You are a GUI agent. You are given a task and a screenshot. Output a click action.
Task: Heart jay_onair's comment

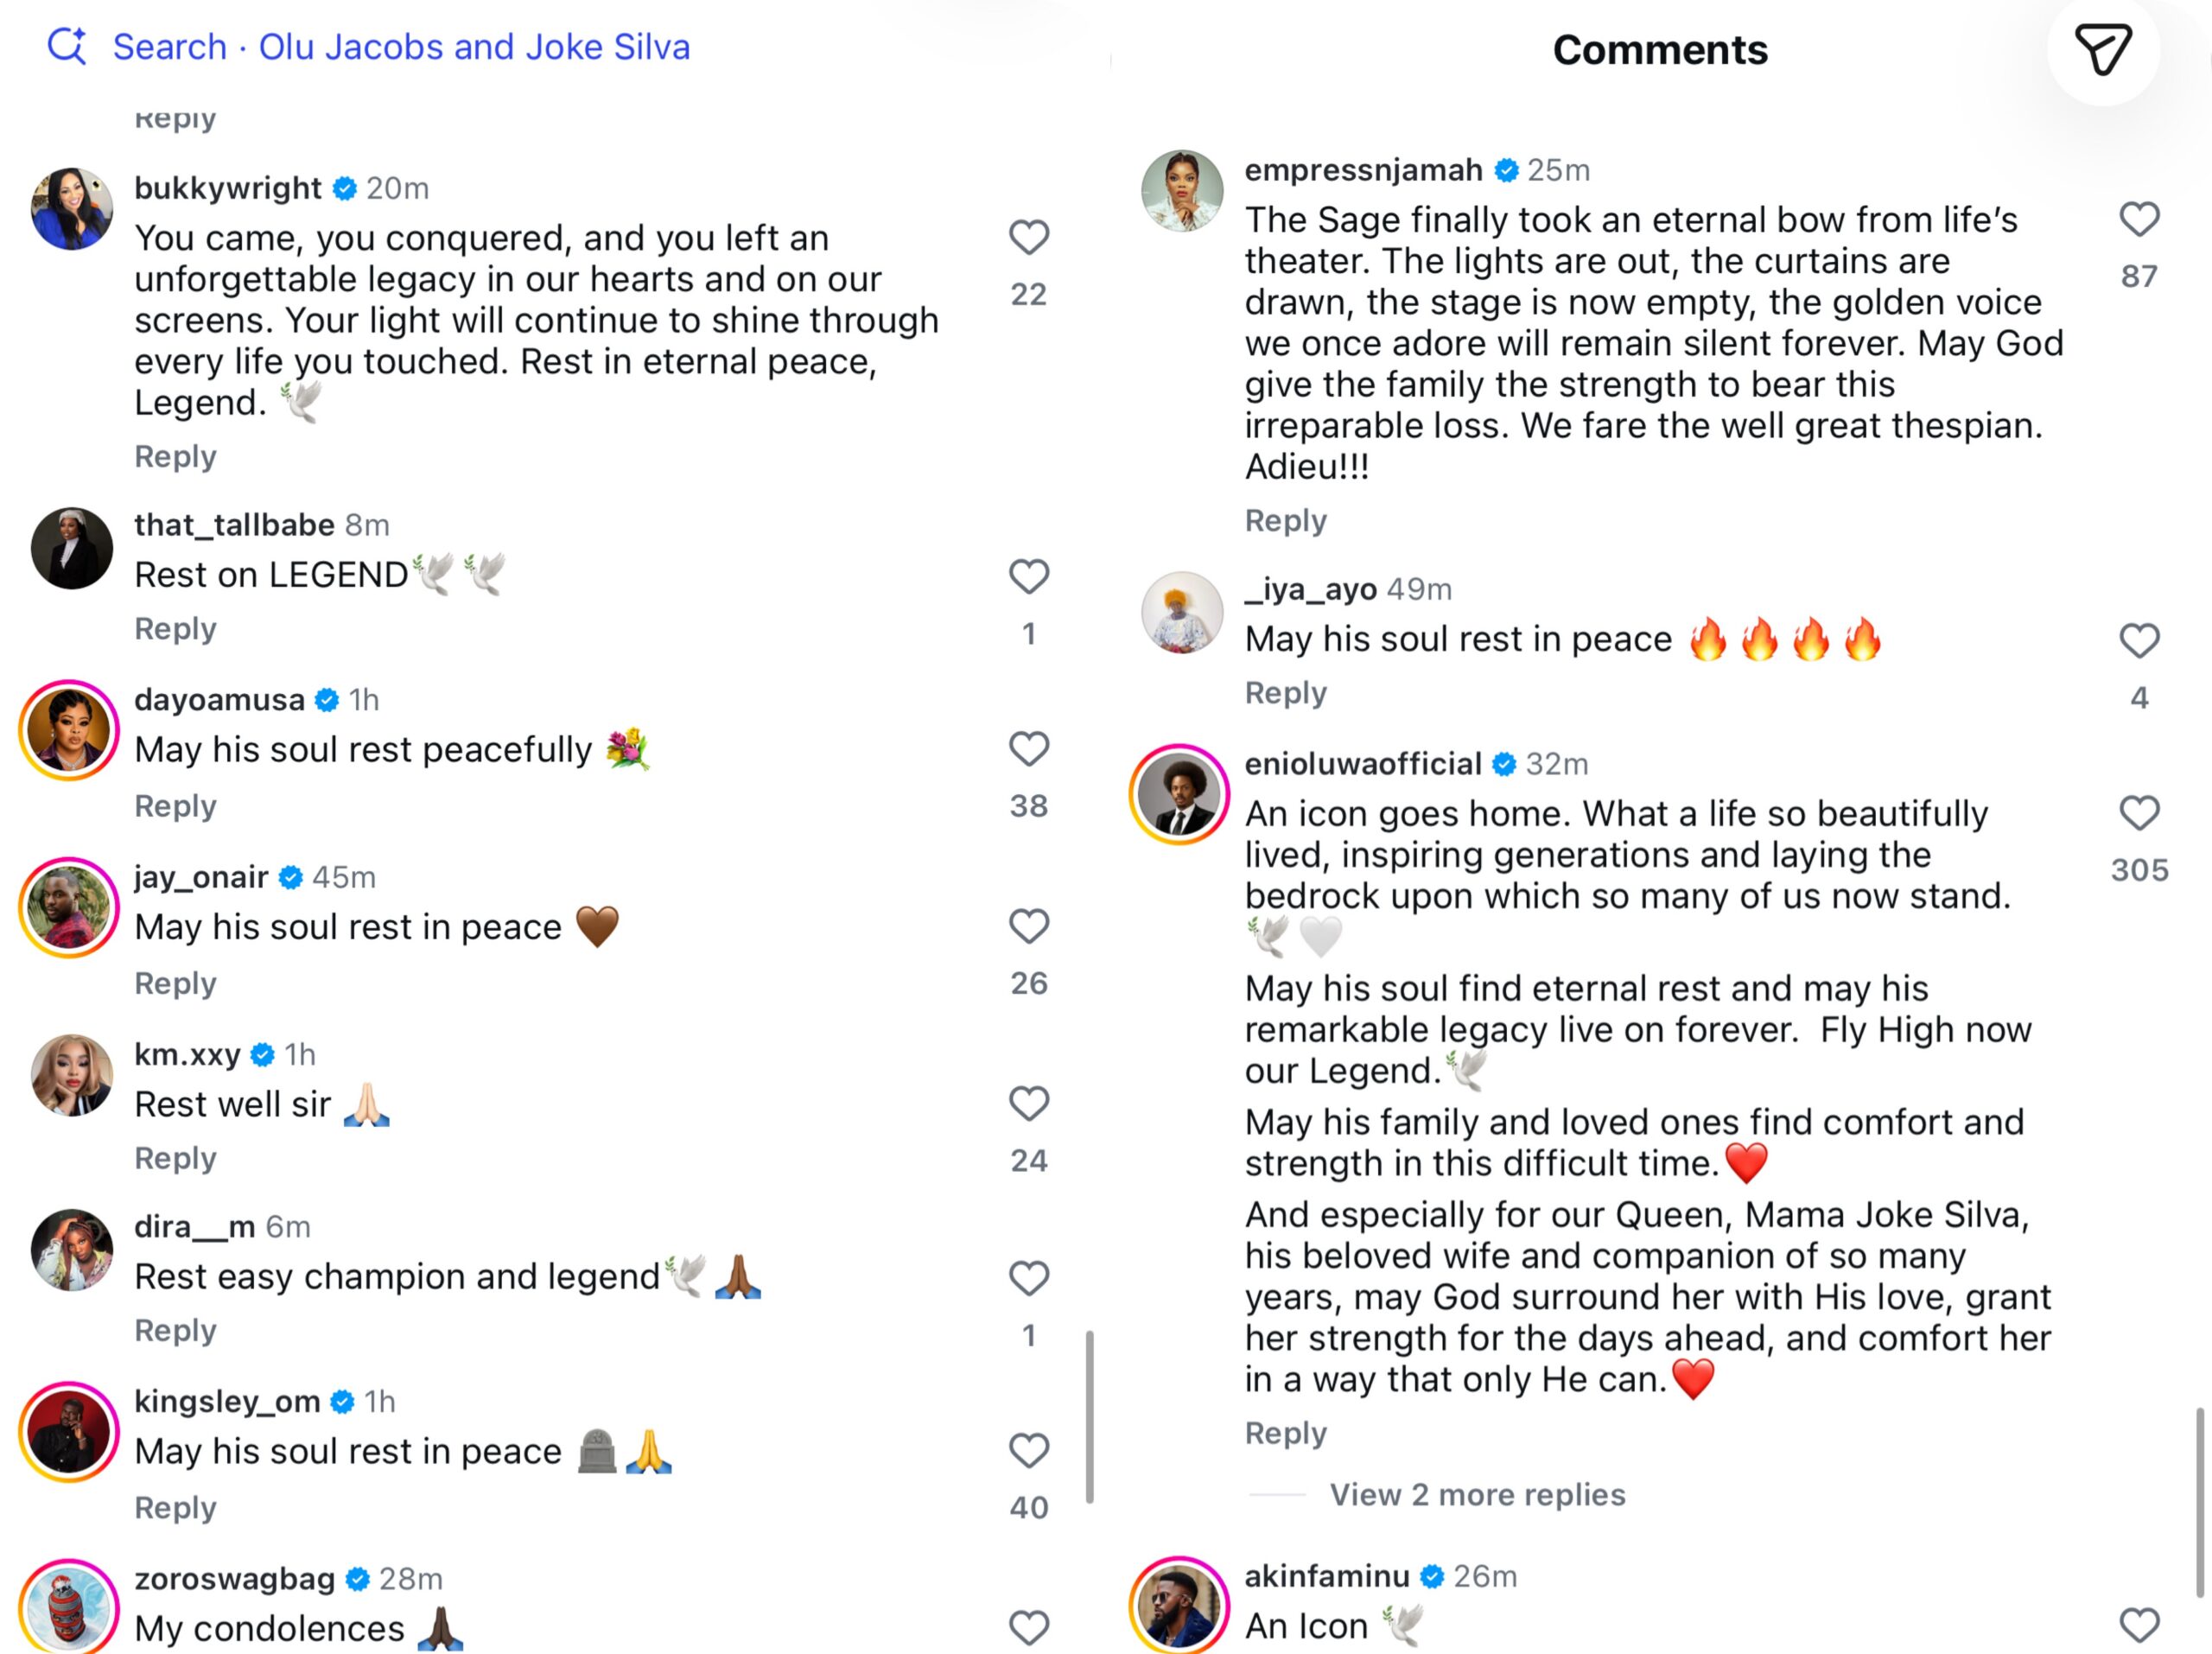click(1028, 926)
